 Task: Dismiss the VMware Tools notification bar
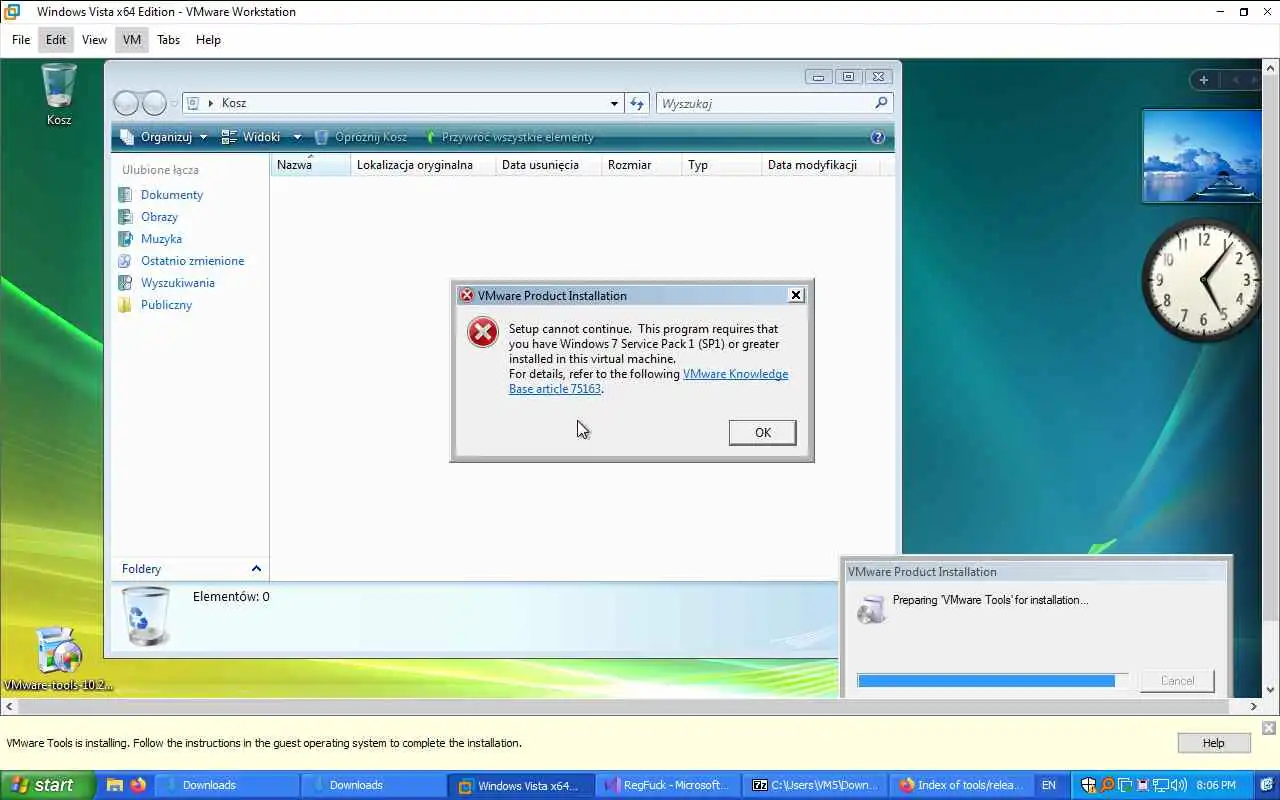pyautogui.click(x=1269, y=728)
